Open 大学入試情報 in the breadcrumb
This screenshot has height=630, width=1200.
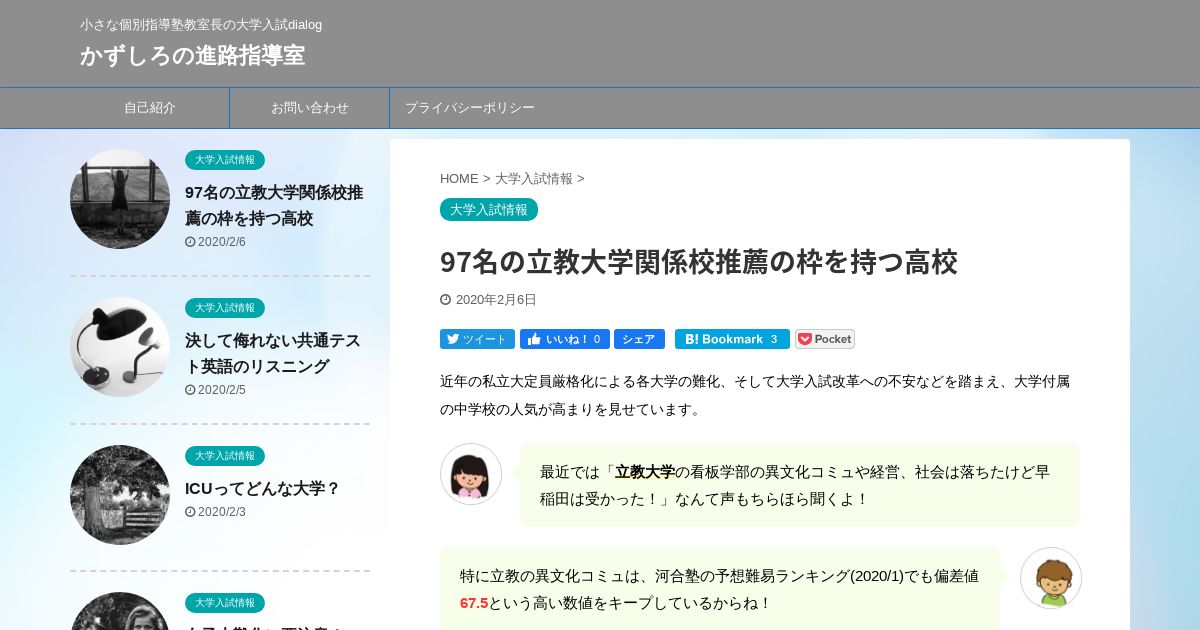(x=534, y=179)
